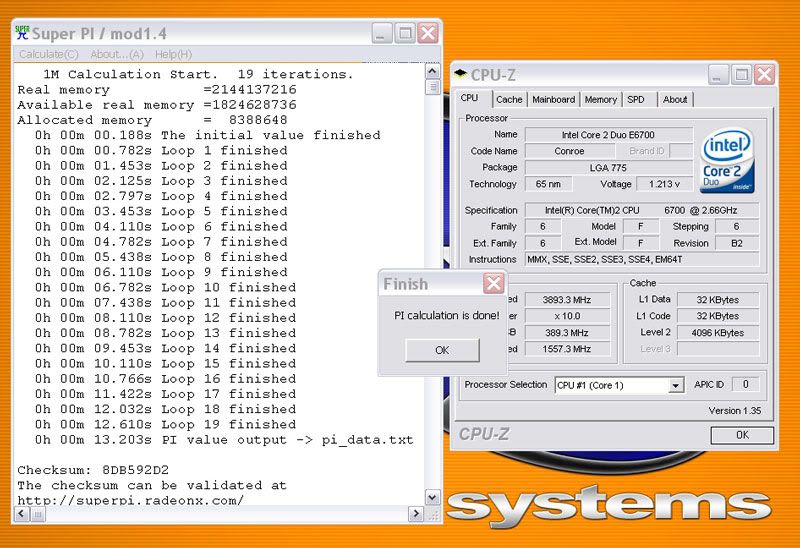800x548 pixels.
Task: Click the Level 2 value '4096 KBytes'
Action: 717,333
